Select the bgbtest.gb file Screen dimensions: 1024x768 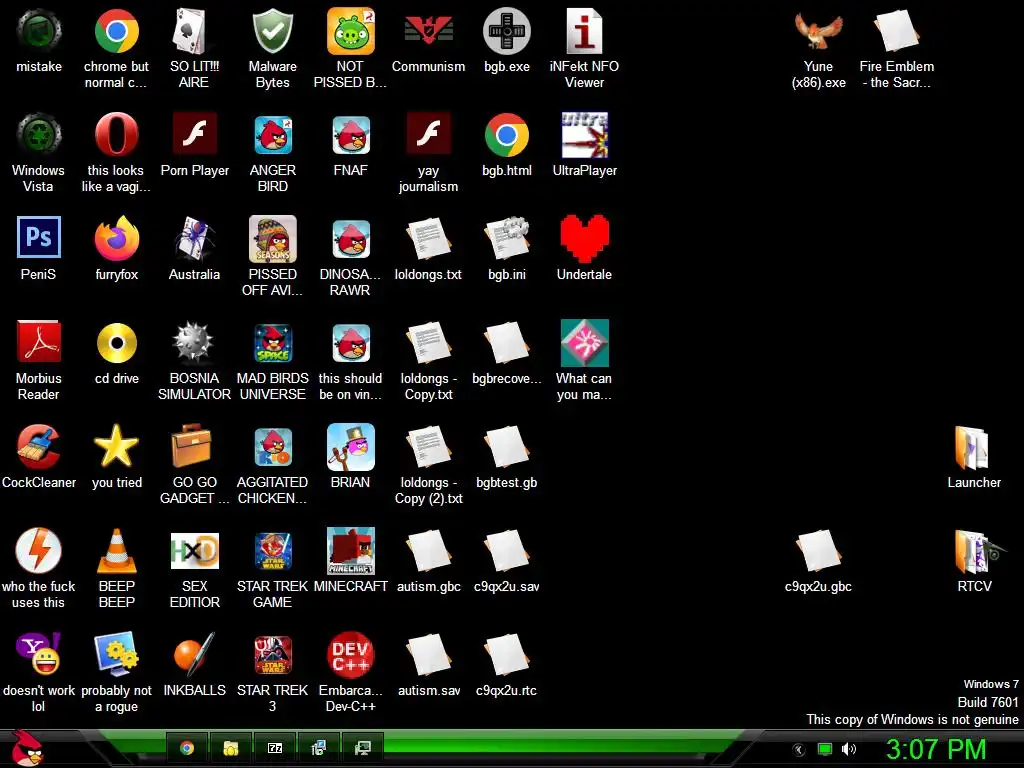[506, 447]
